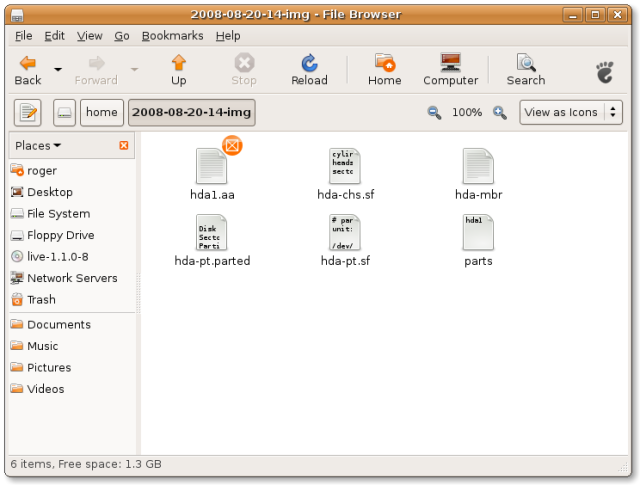Click the window menu icon in title bar
The width and height of the screenshot is (640, 485).
coord(17,15)
